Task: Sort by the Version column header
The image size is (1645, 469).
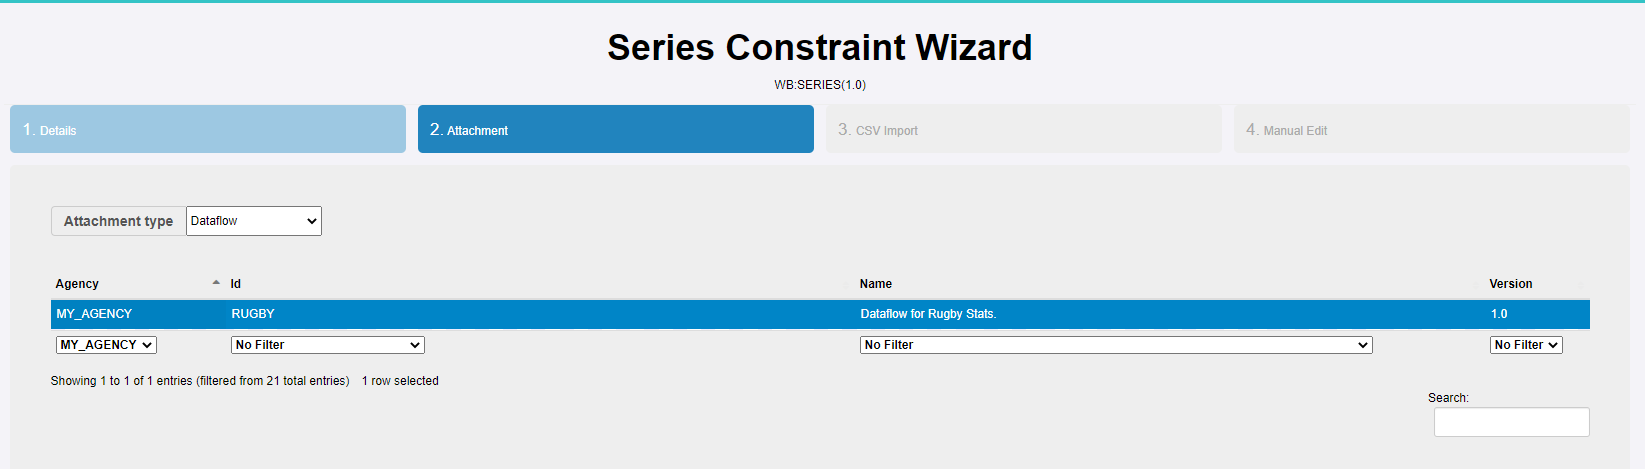Action: click(x=1510, y=284)
